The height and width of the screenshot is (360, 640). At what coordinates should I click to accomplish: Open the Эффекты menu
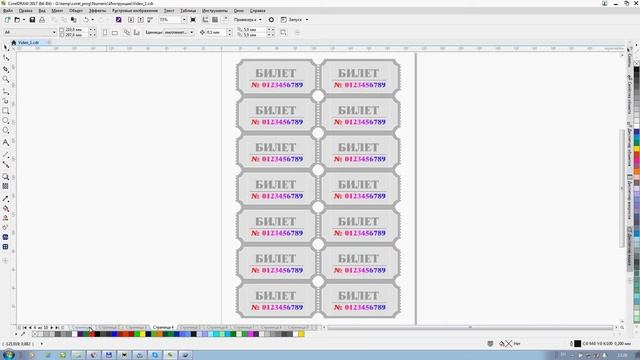pyautogui.click(x=97, y=11)
